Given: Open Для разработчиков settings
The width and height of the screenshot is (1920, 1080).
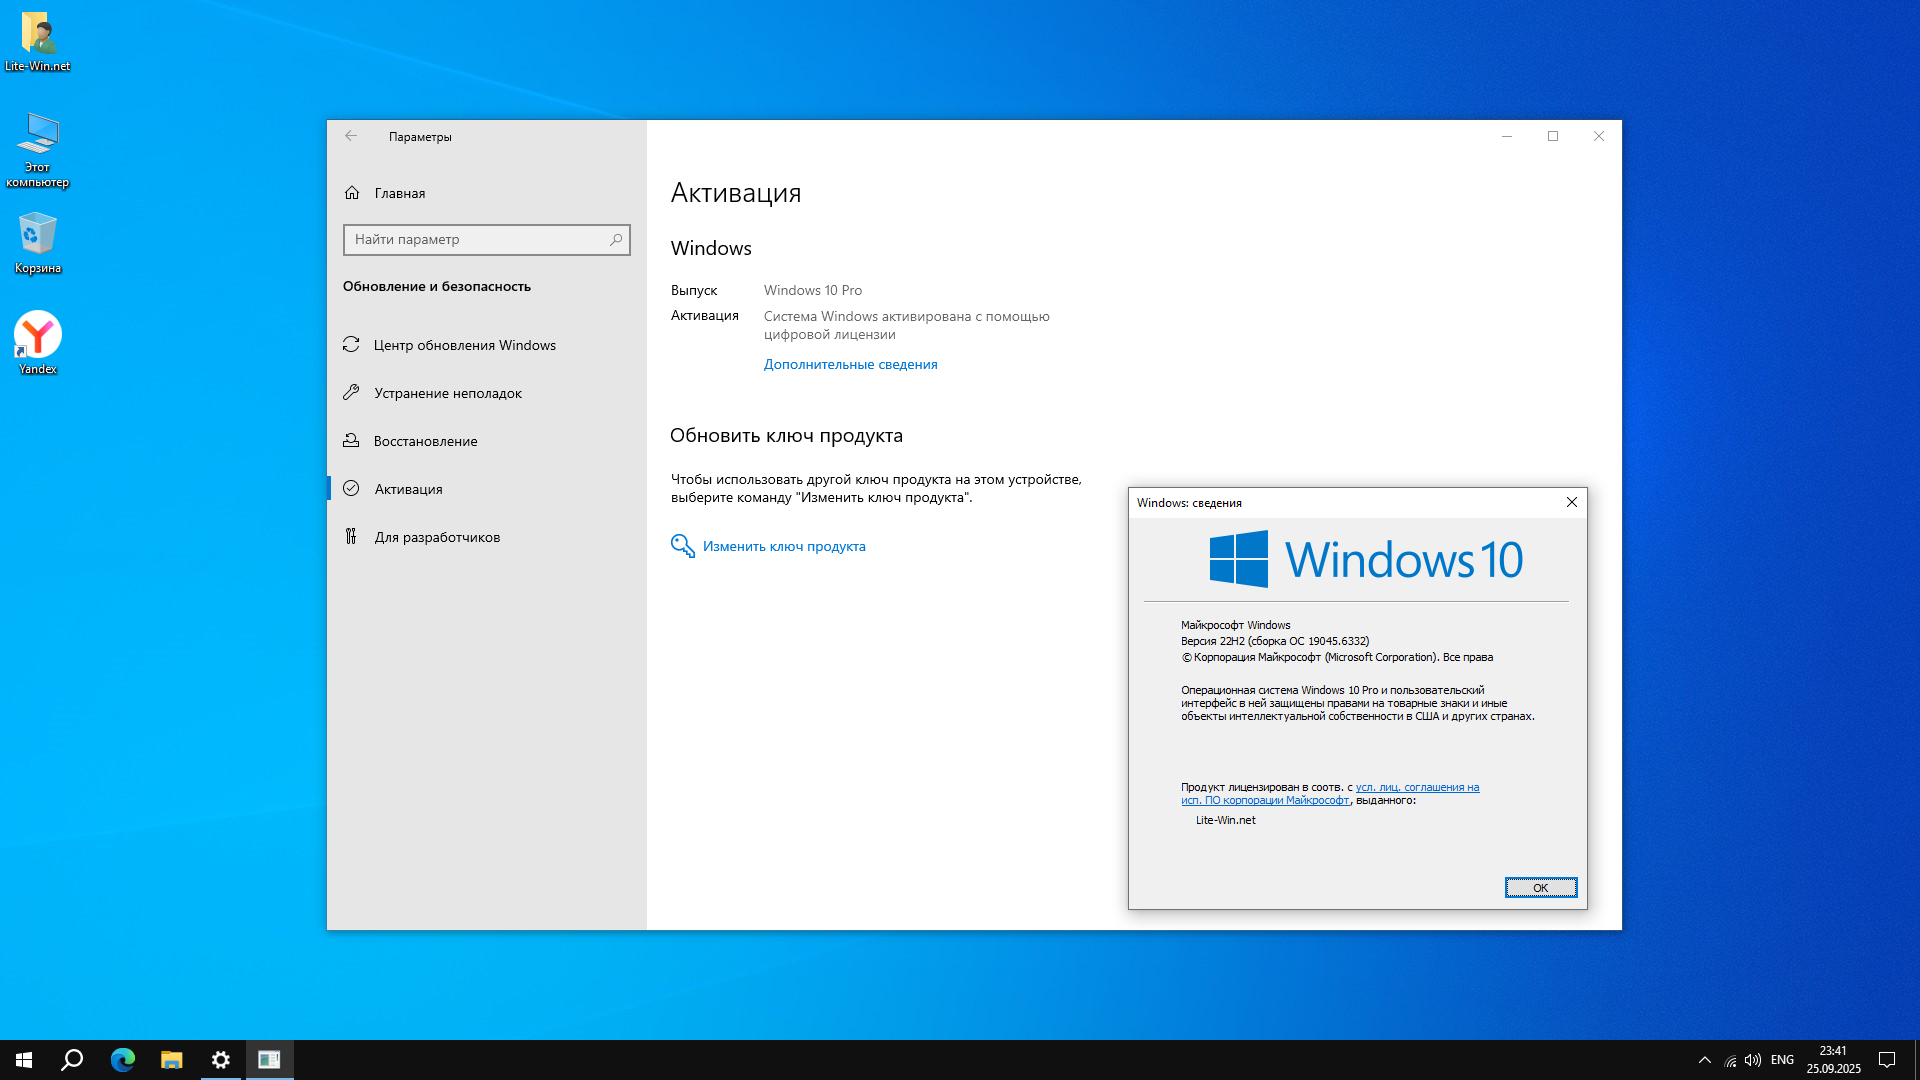Looking at the screenshot, I should click(437, 537).
